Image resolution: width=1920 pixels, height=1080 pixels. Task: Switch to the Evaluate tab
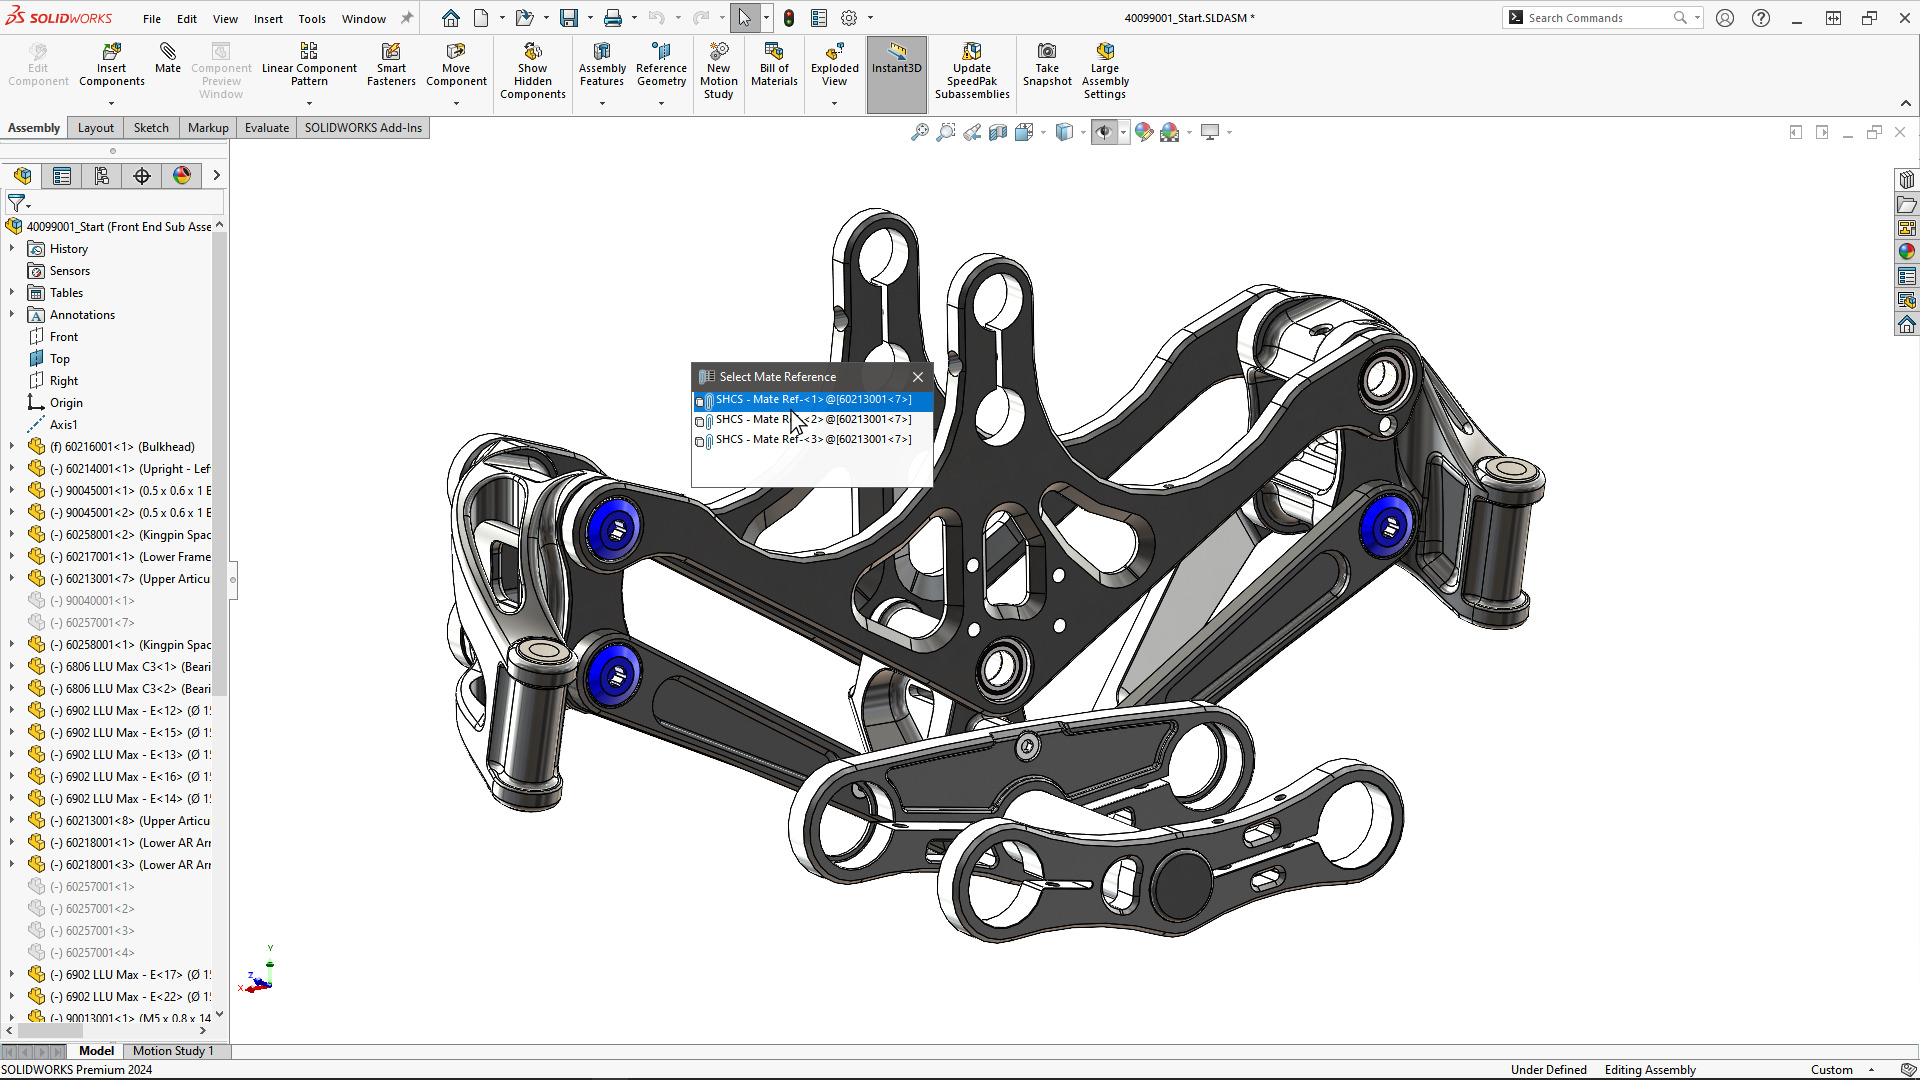click(265, 127)
